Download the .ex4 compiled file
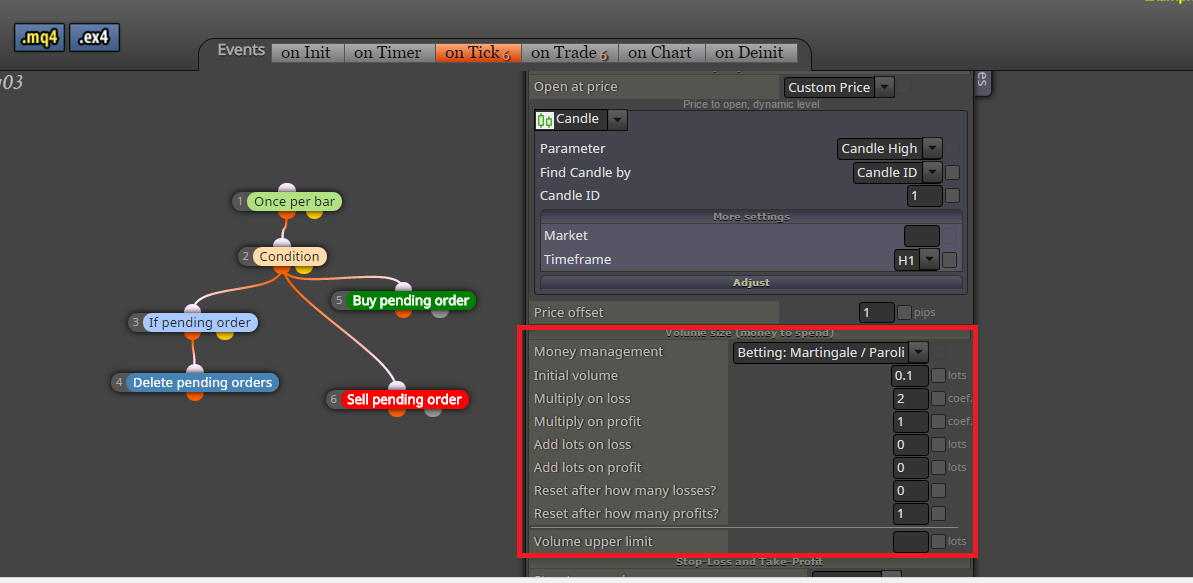The image size is (1193, 583). (94, 38)
